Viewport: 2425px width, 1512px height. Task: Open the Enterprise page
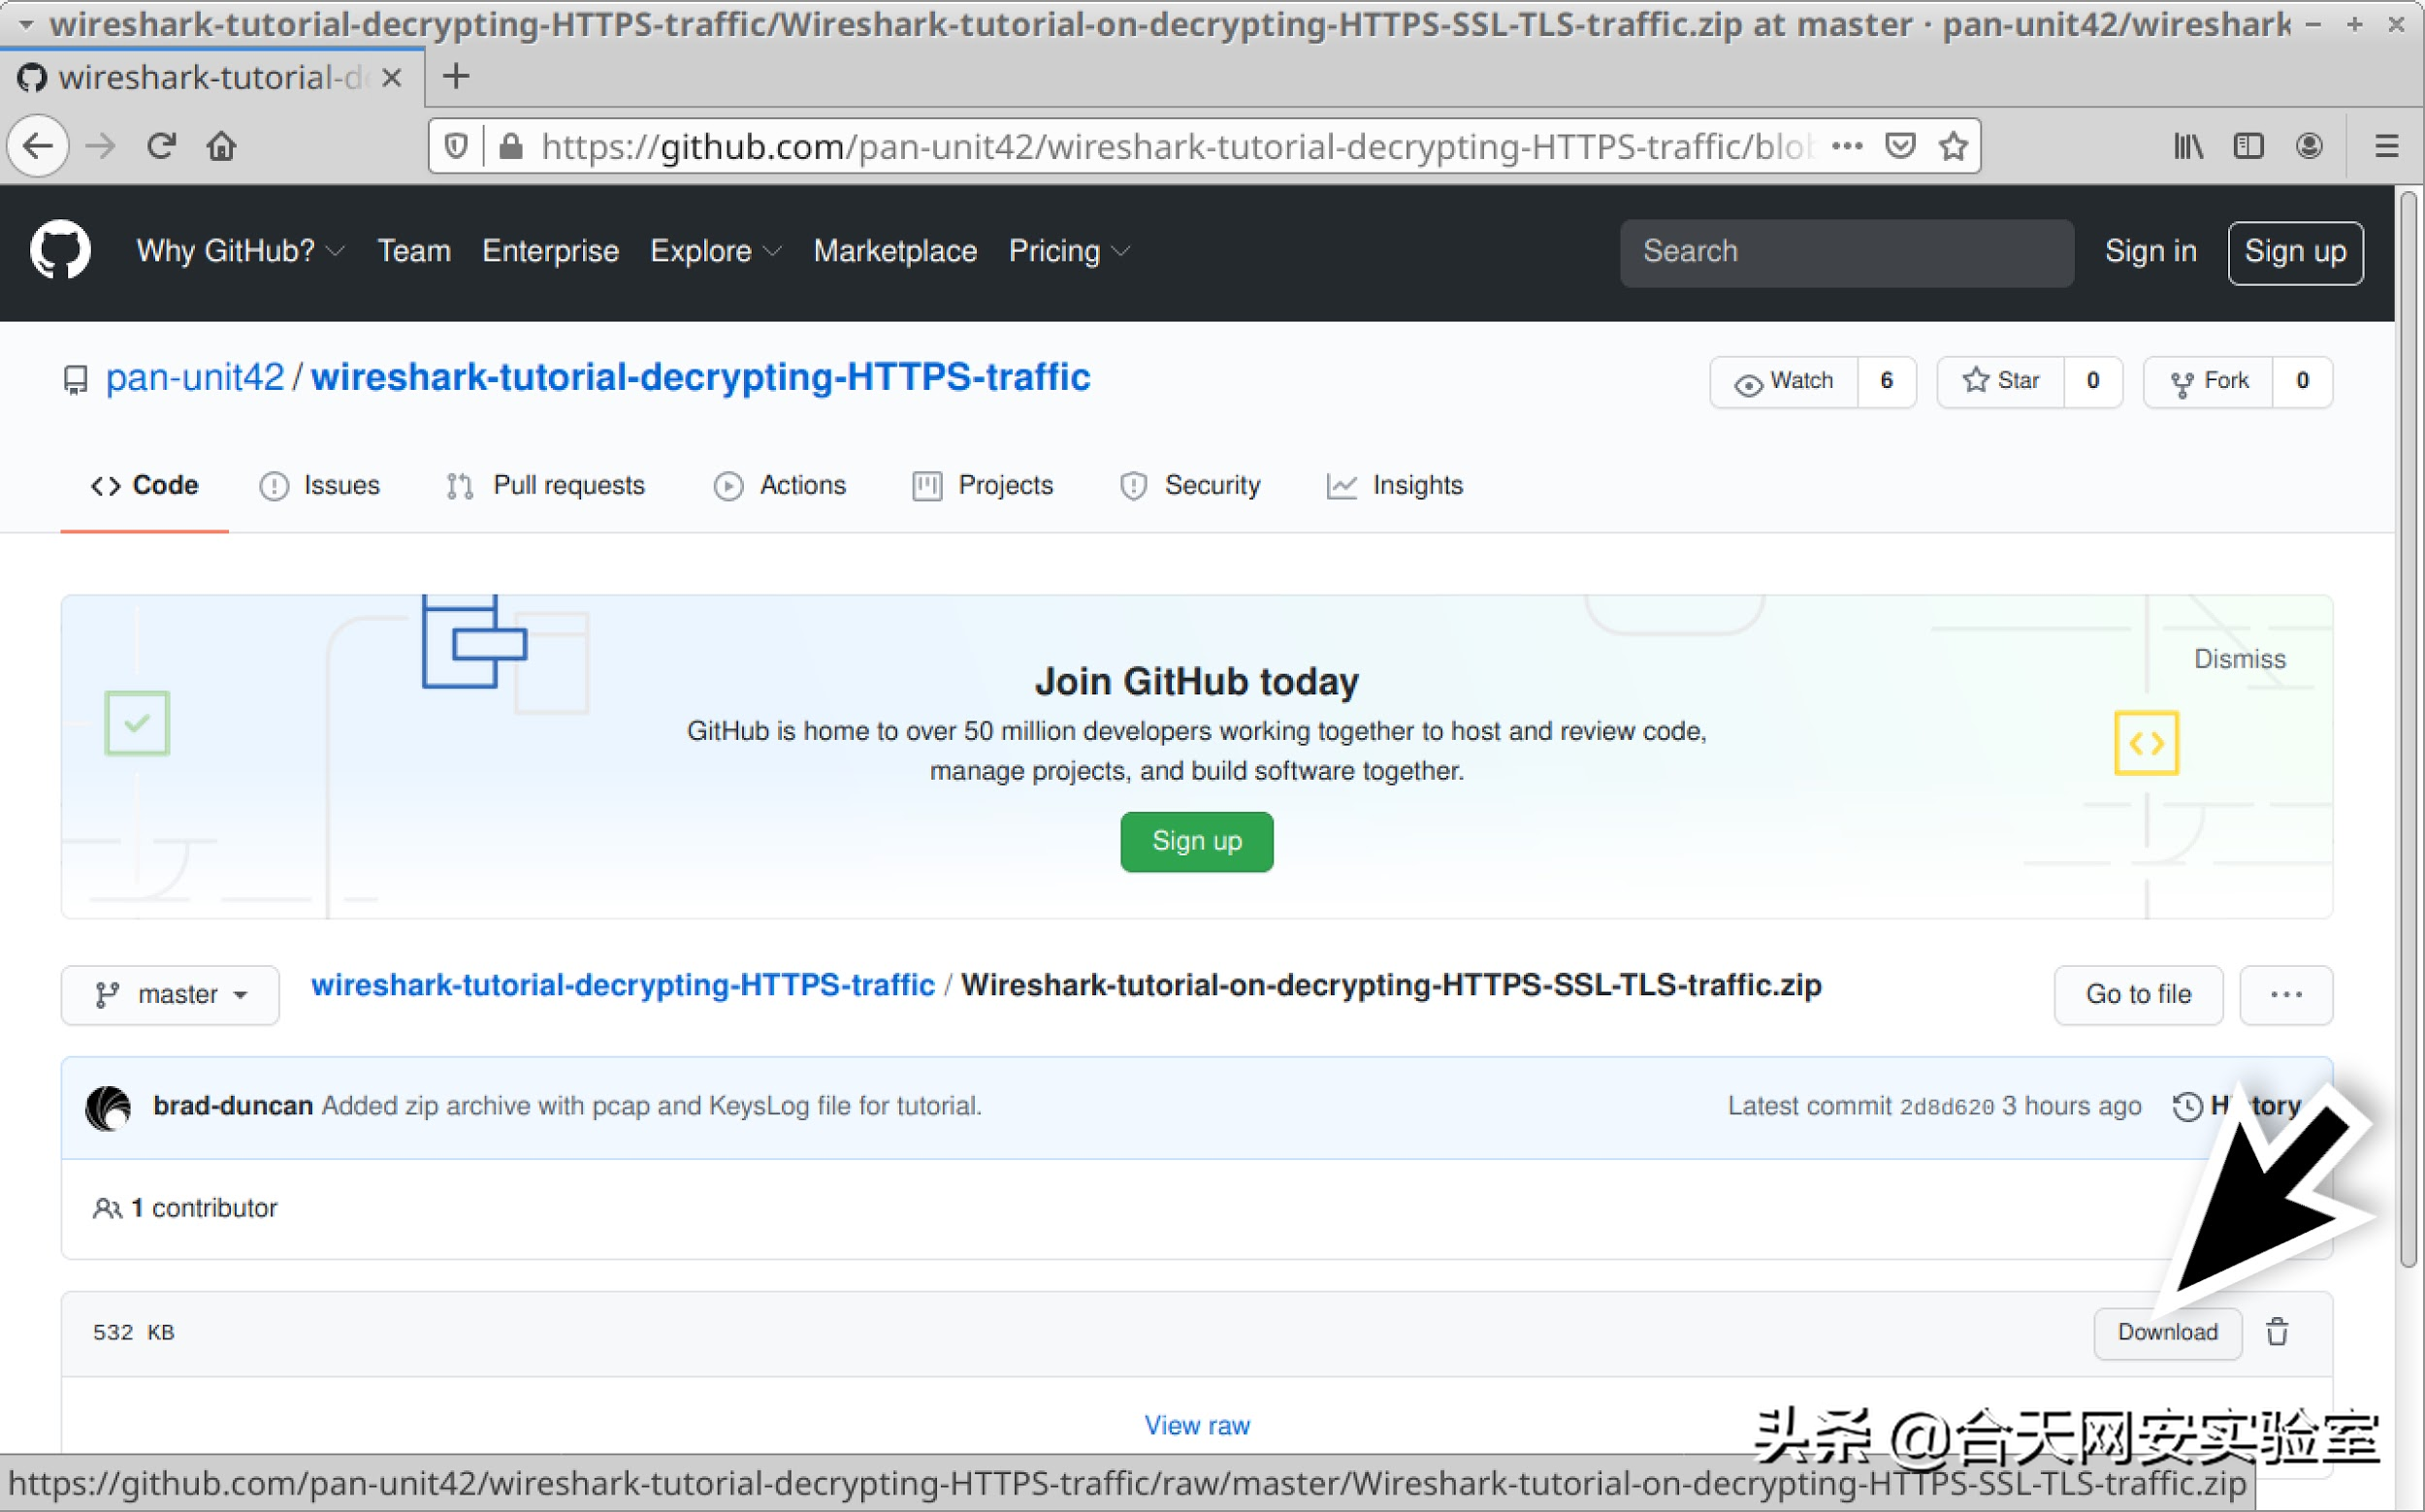pyautogui.click(x=550, y=251)
